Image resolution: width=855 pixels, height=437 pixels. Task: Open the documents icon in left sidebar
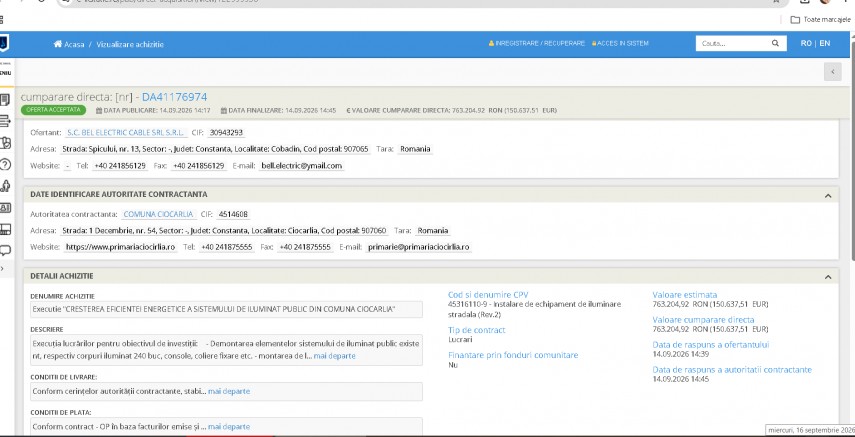click(x=5, y=99)
